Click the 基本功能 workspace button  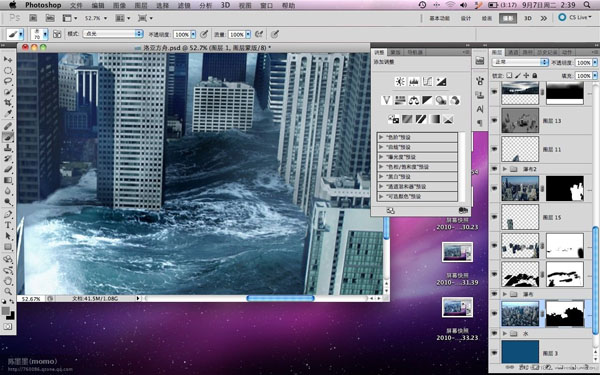tap(439, 18)
